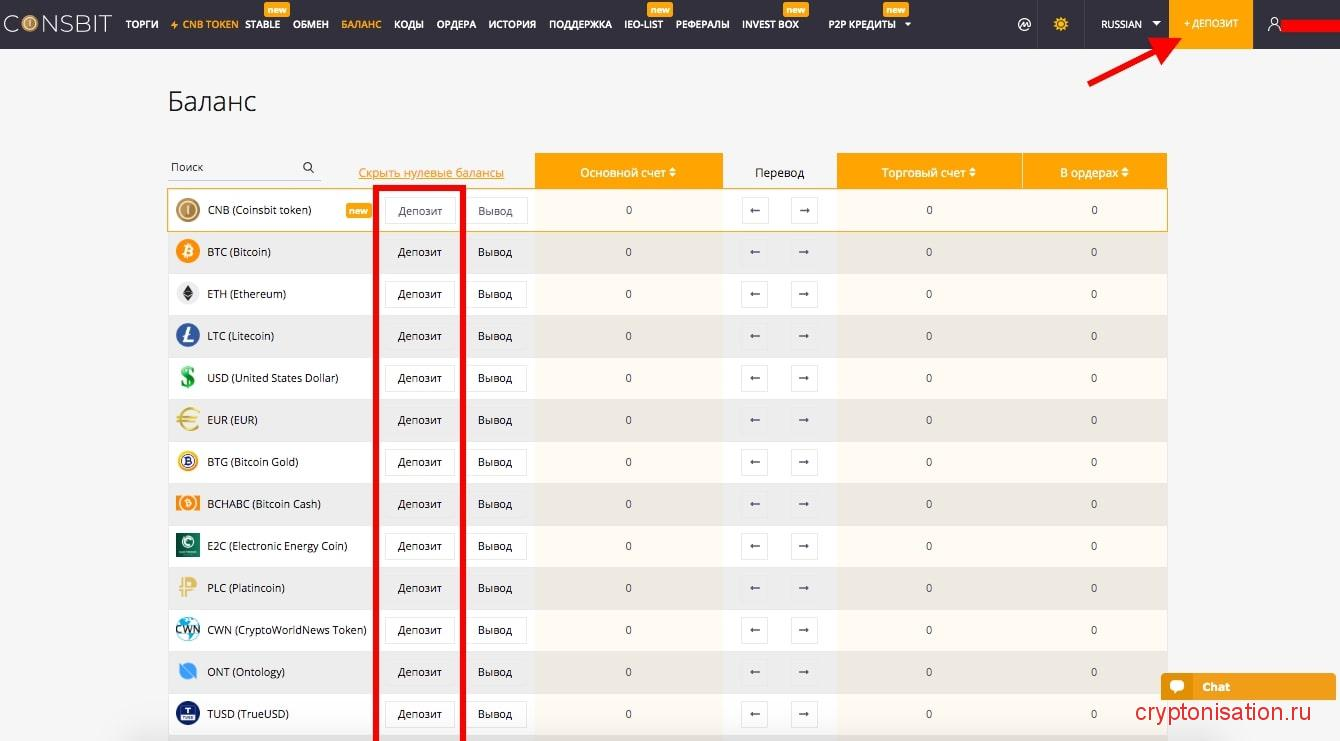
Task: Open the Торги menu item
Action: (x=142, y=24)
